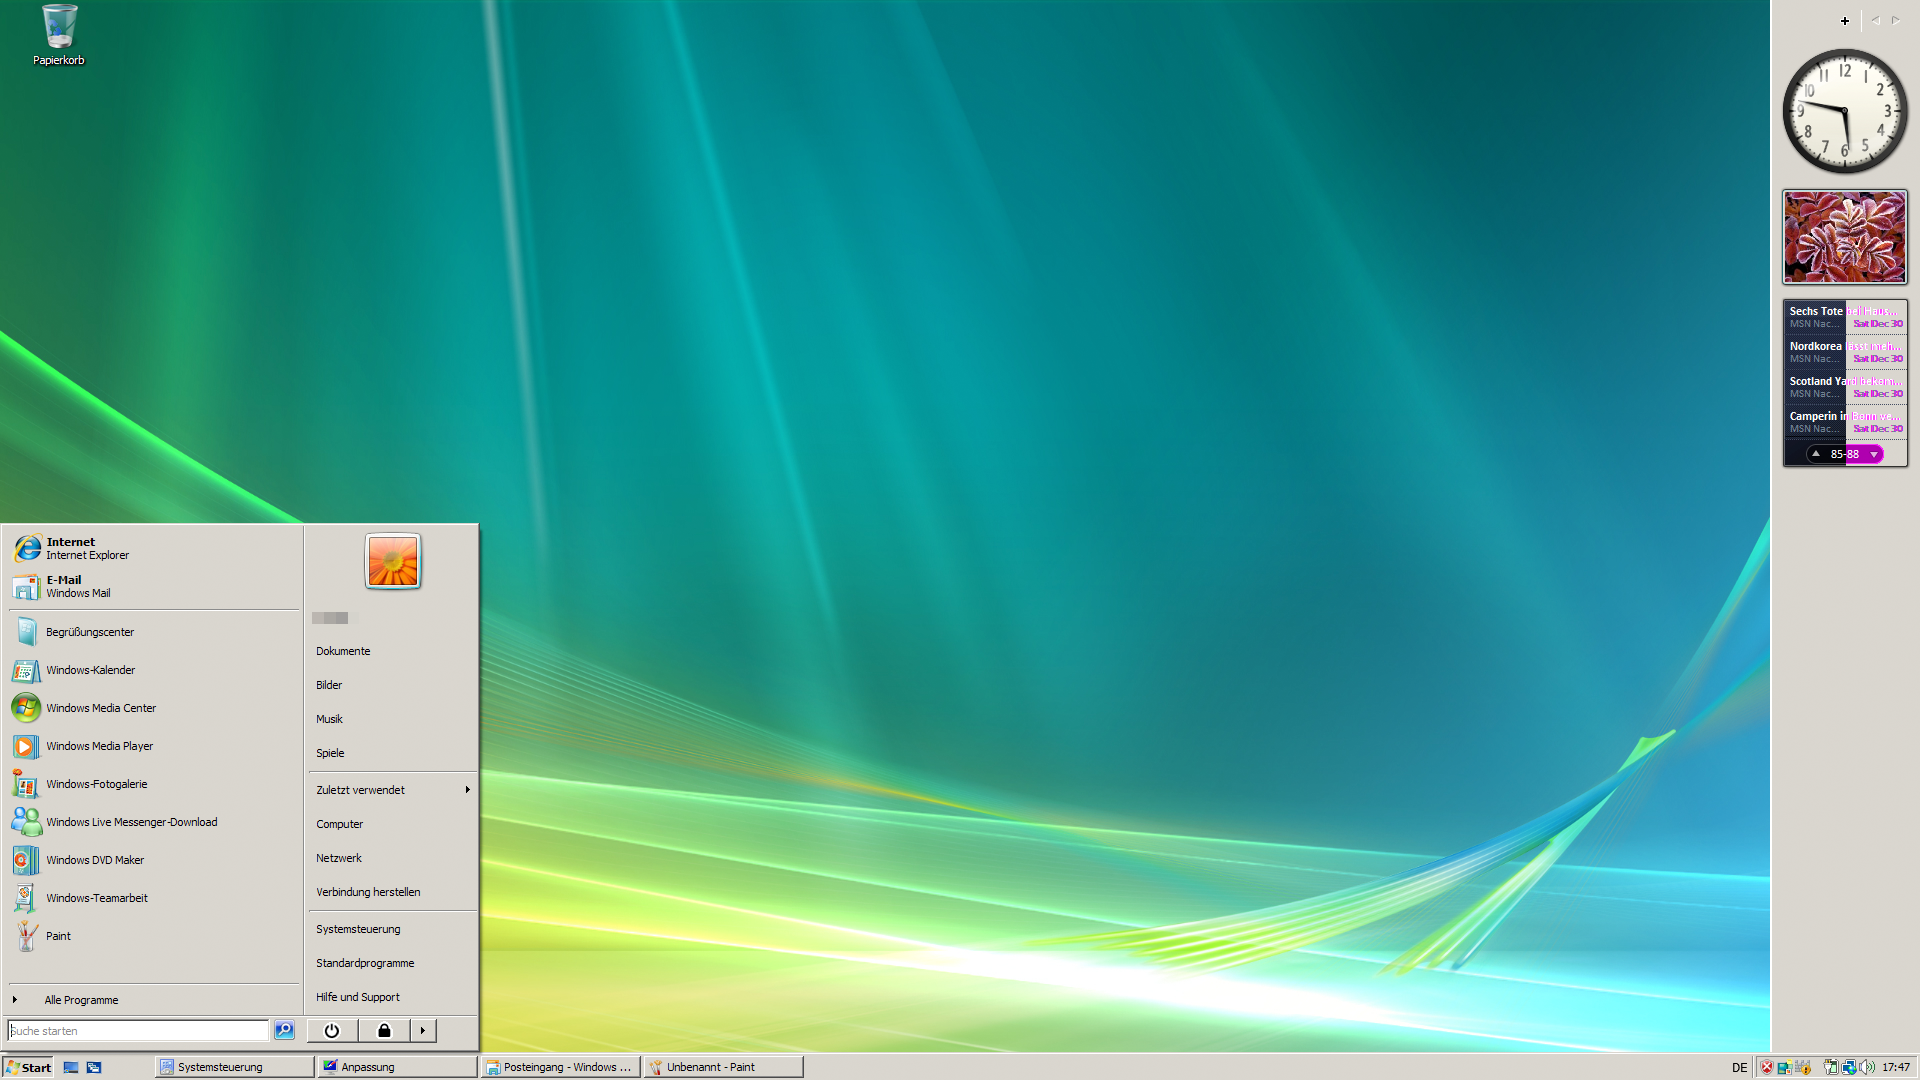The height and width of the screenshot is (1080, 1920).
Task: Start Paint from the Start menu
Action: coord(153,936)
